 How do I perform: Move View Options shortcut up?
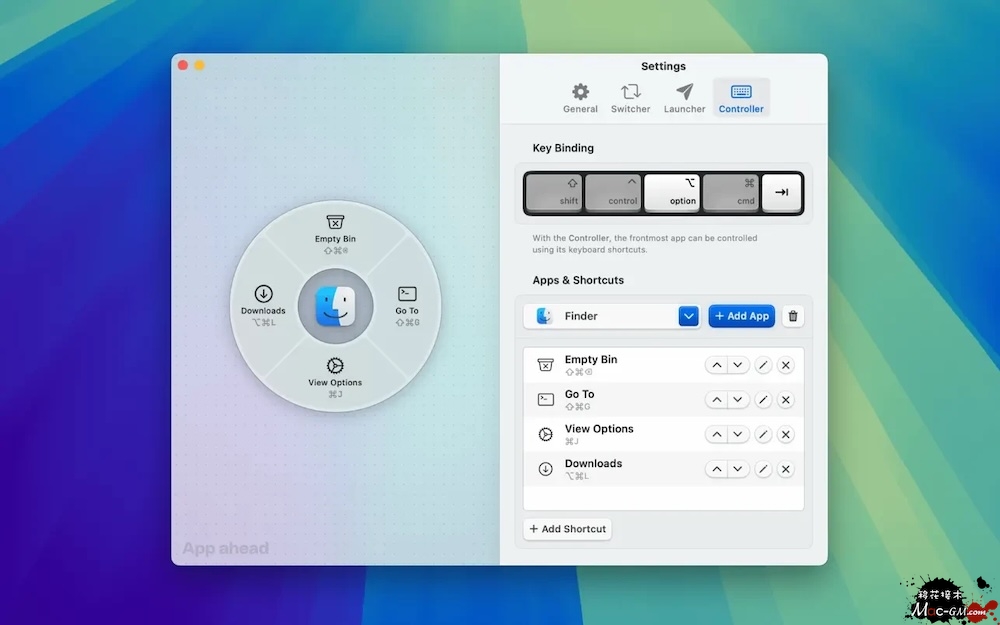(716, 435)
